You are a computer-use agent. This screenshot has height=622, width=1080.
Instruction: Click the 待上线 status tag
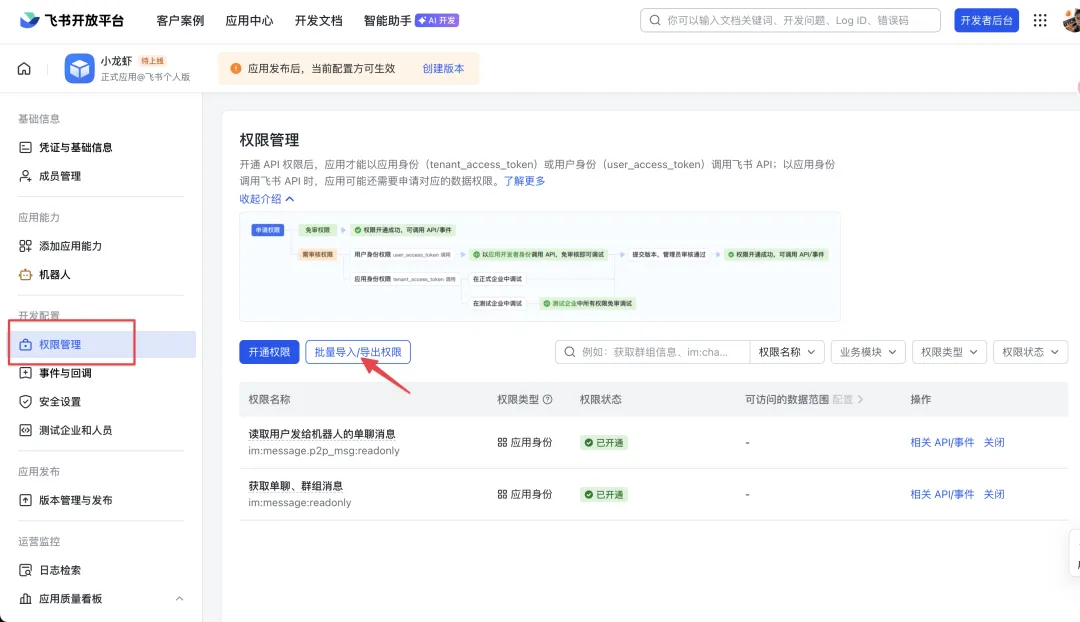click(x=152, y=61)
